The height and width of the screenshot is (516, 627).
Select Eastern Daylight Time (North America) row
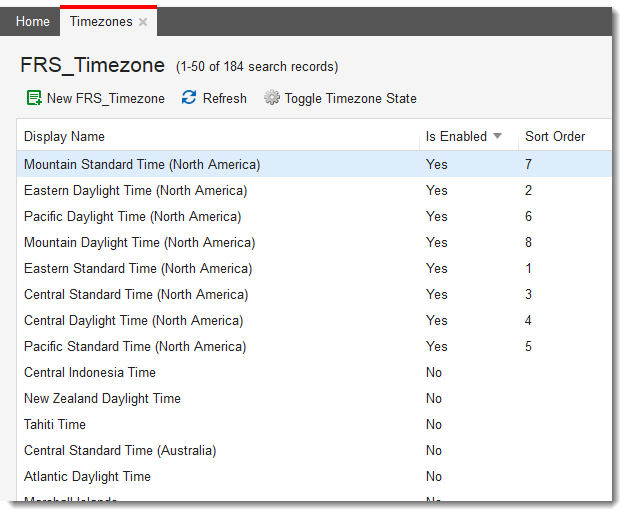click(314, 190)
